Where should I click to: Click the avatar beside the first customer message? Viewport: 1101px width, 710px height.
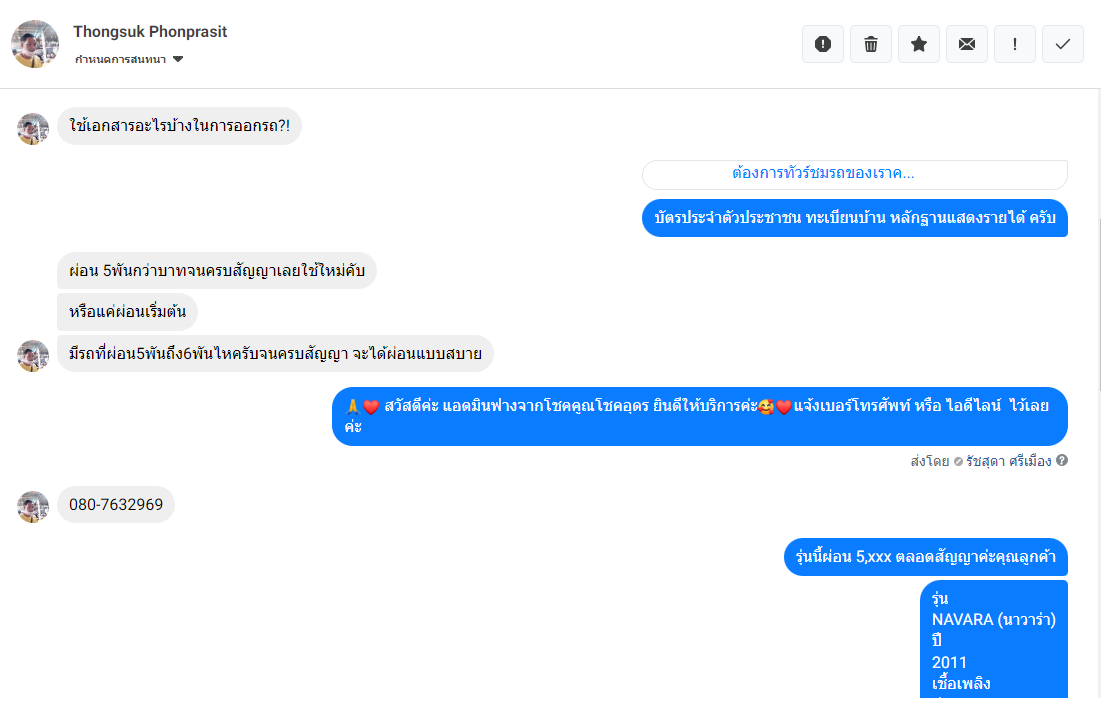tap(33, 129)
